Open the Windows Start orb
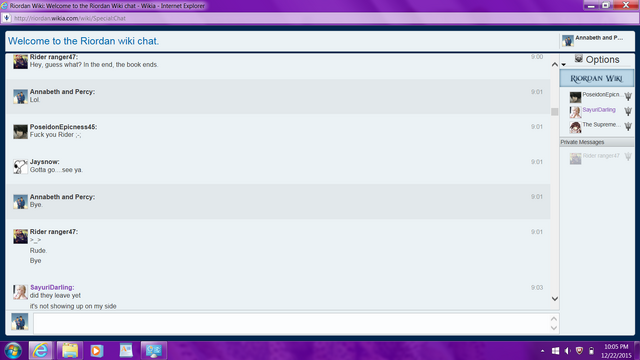The height and width of the screenshot is (360, 640). [13, 351]
